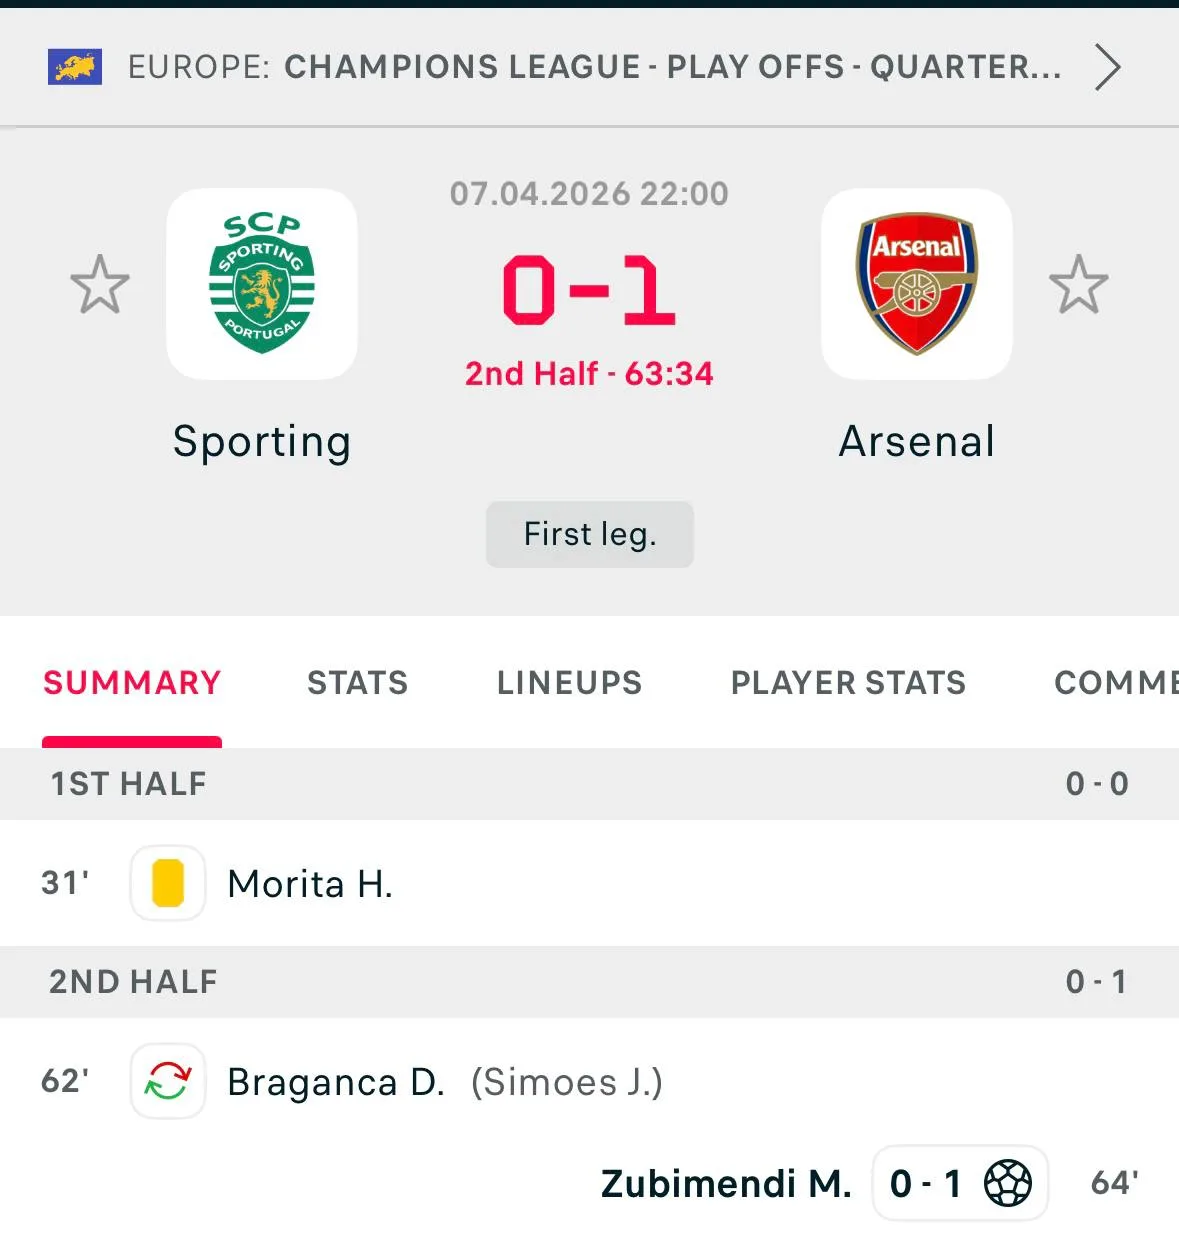Open Braganca D. player profile
Screen dimensions: 1179x1246
336,1082
